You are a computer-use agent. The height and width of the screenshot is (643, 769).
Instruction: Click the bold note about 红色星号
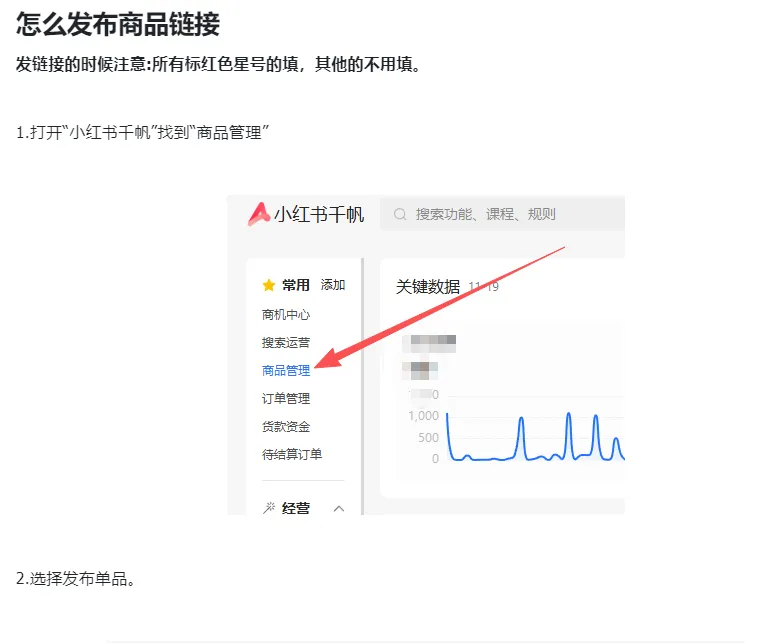[x=219, y=64]
